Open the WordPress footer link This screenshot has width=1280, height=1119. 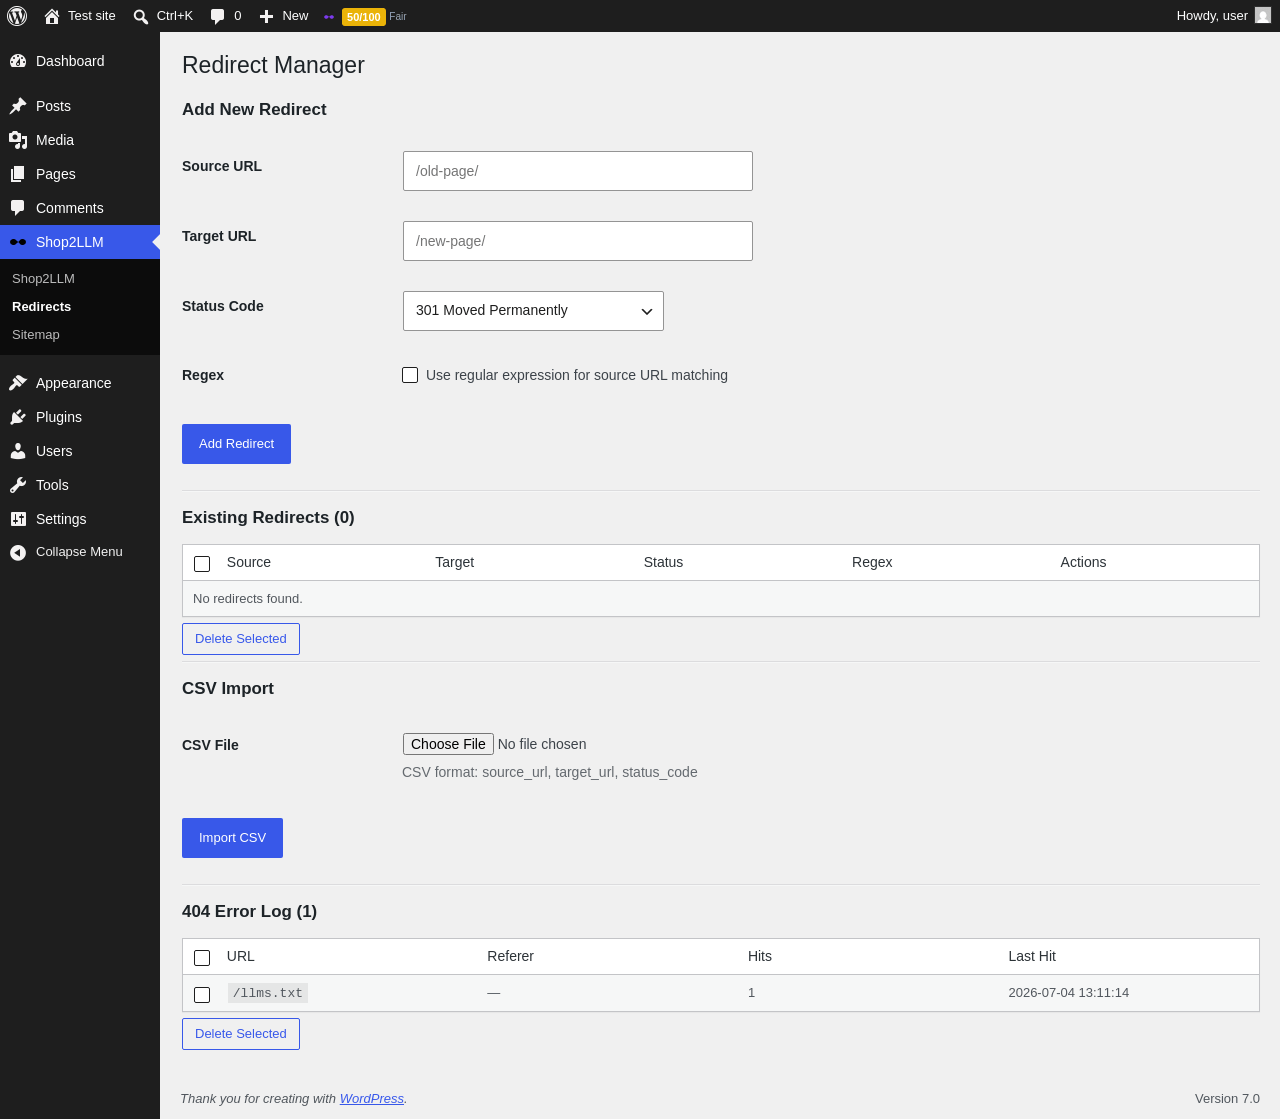371,1098
